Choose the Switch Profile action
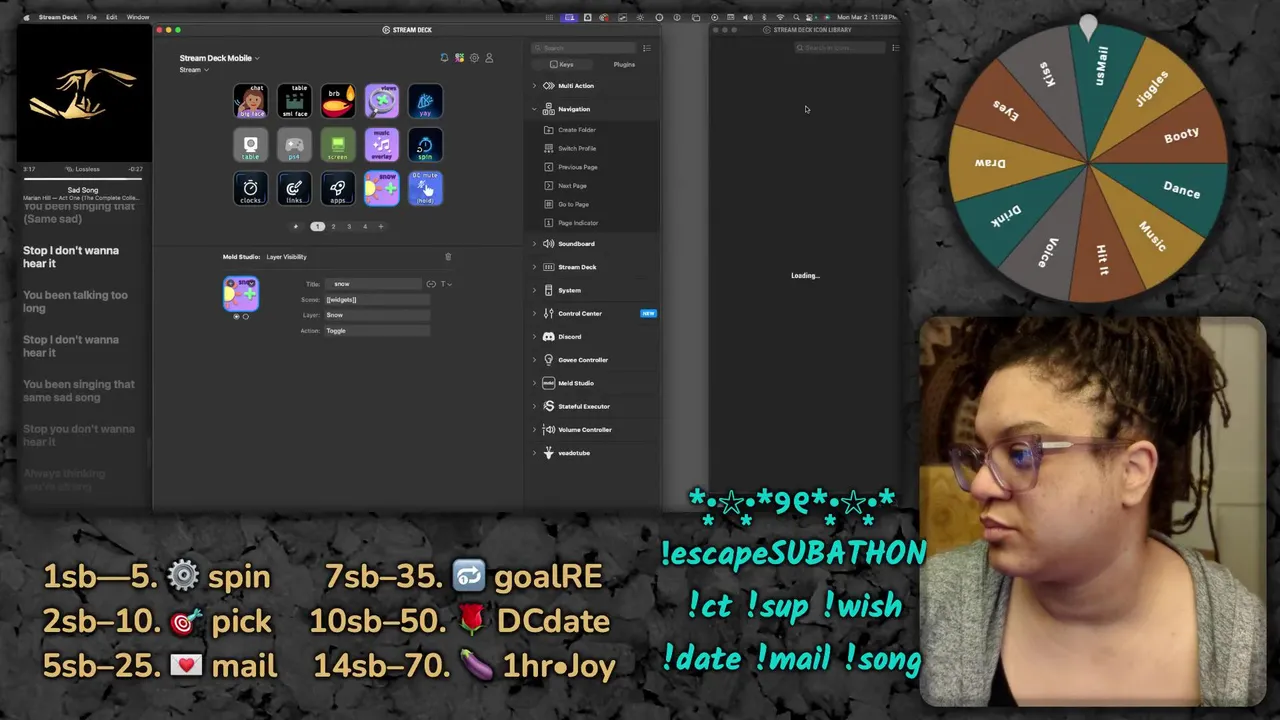This screenshot has width=1280, height=720. (x=577, y=149)
